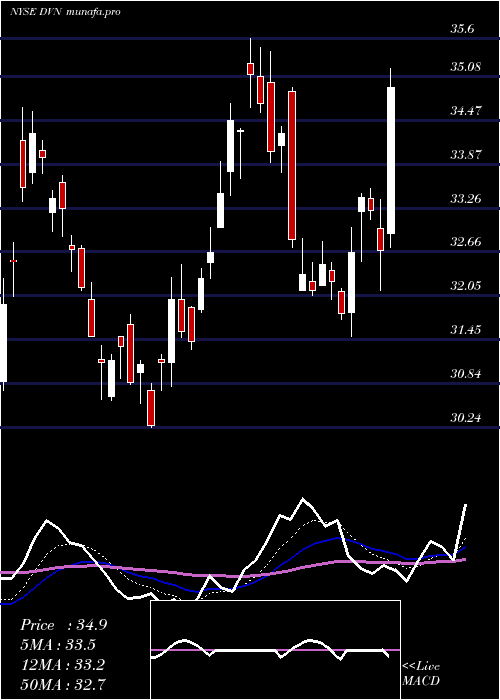Click the 33.87 price axis label
This screenshot has height=700, width=500.
[x=465, y=155]
